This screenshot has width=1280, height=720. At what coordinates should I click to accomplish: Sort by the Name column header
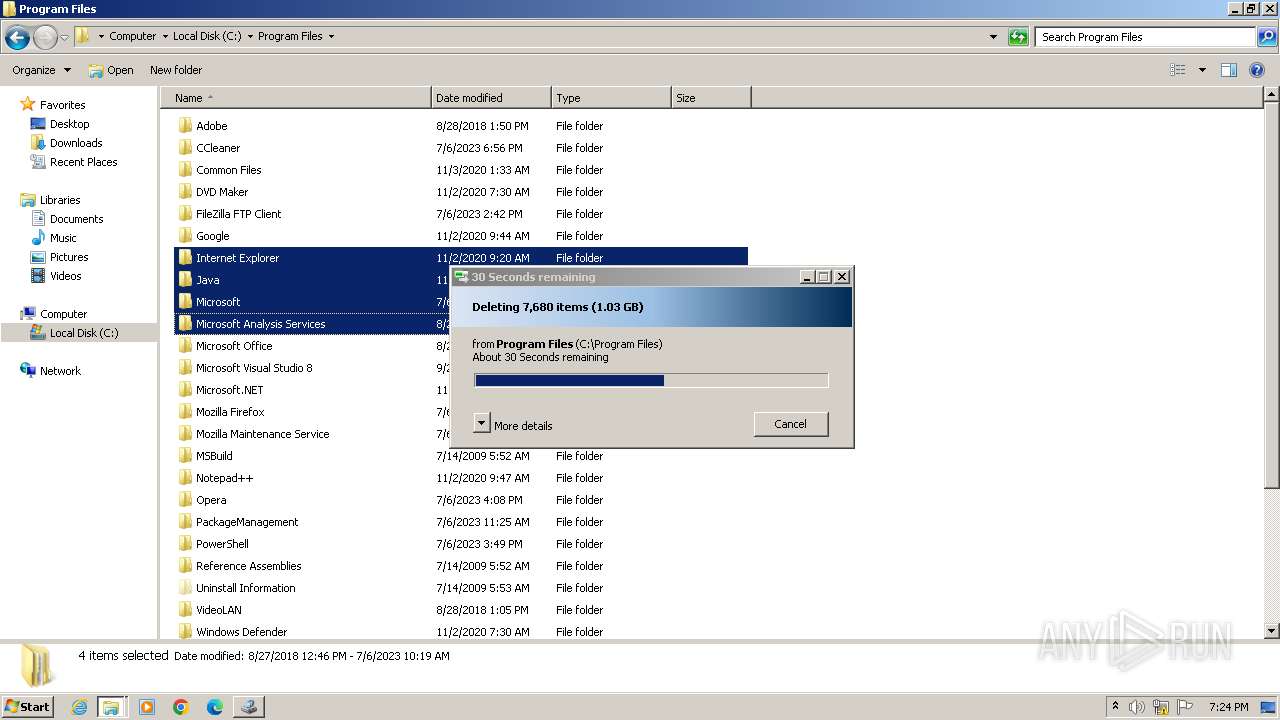click(x=296, y=98)
